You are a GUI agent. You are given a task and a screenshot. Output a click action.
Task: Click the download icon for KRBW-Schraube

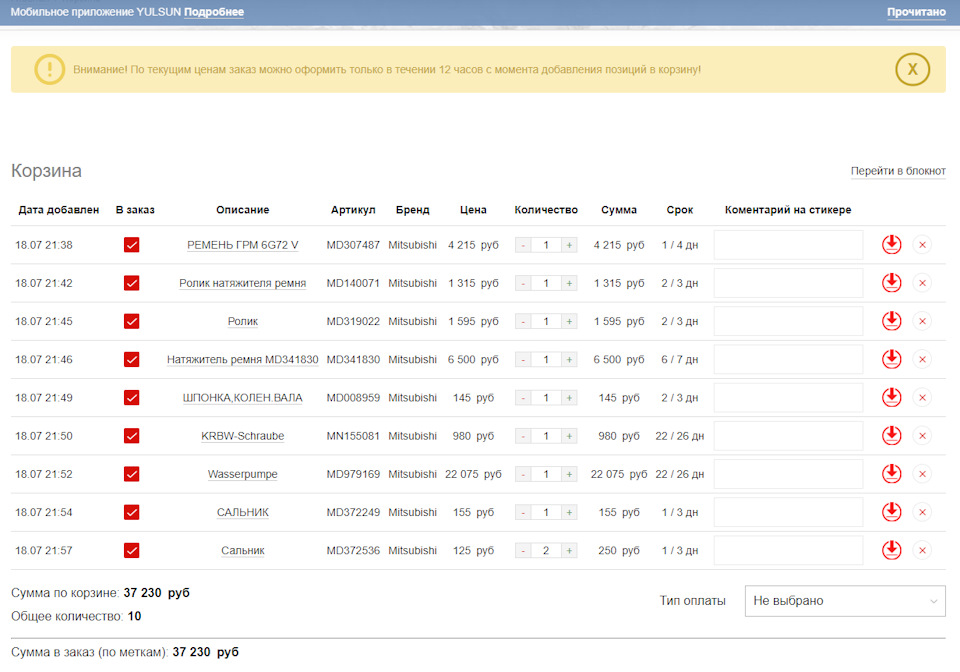coord(891,436)
